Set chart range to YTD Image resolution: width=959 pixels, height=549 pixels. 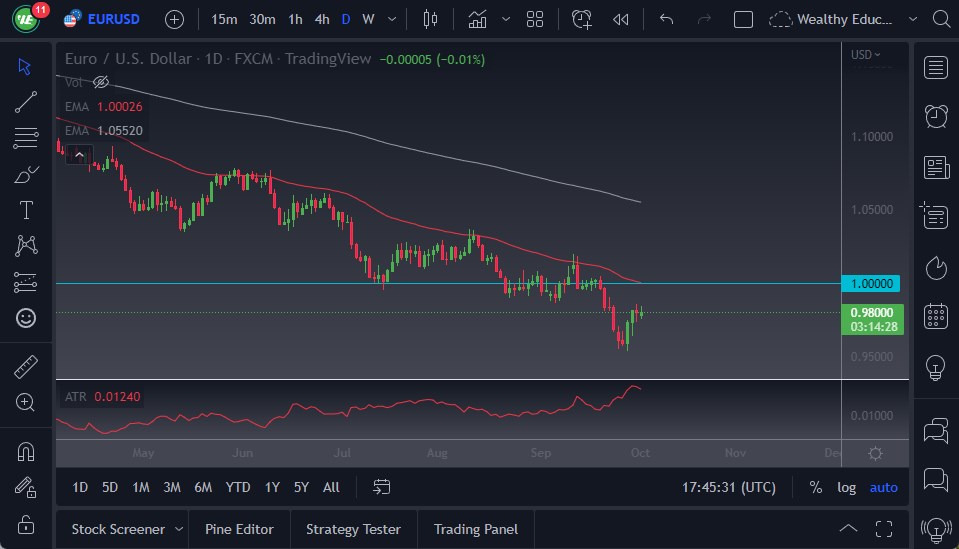(x=238, y=487)
